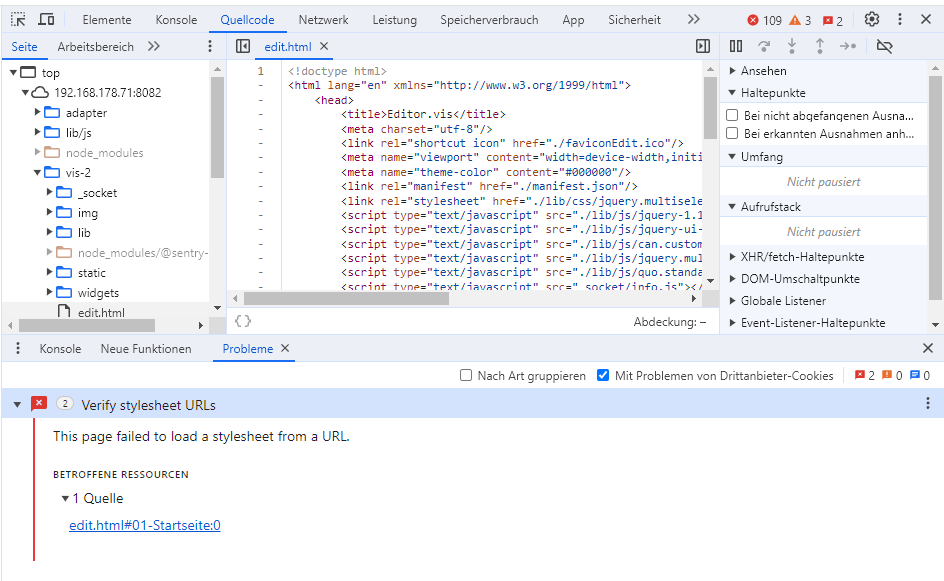Open the 2 issues badge in toolbar
944x581 pixels.
tap(833, 20)
